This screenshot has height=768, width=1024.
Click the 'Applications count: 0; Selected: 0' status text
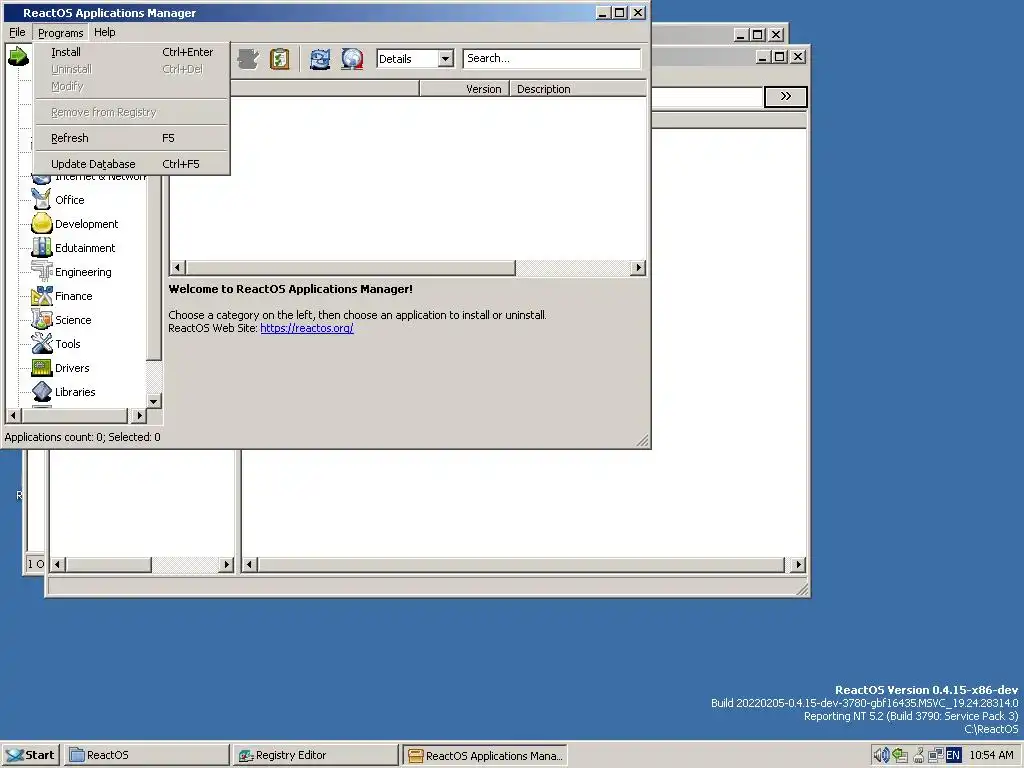pos(82,437)
